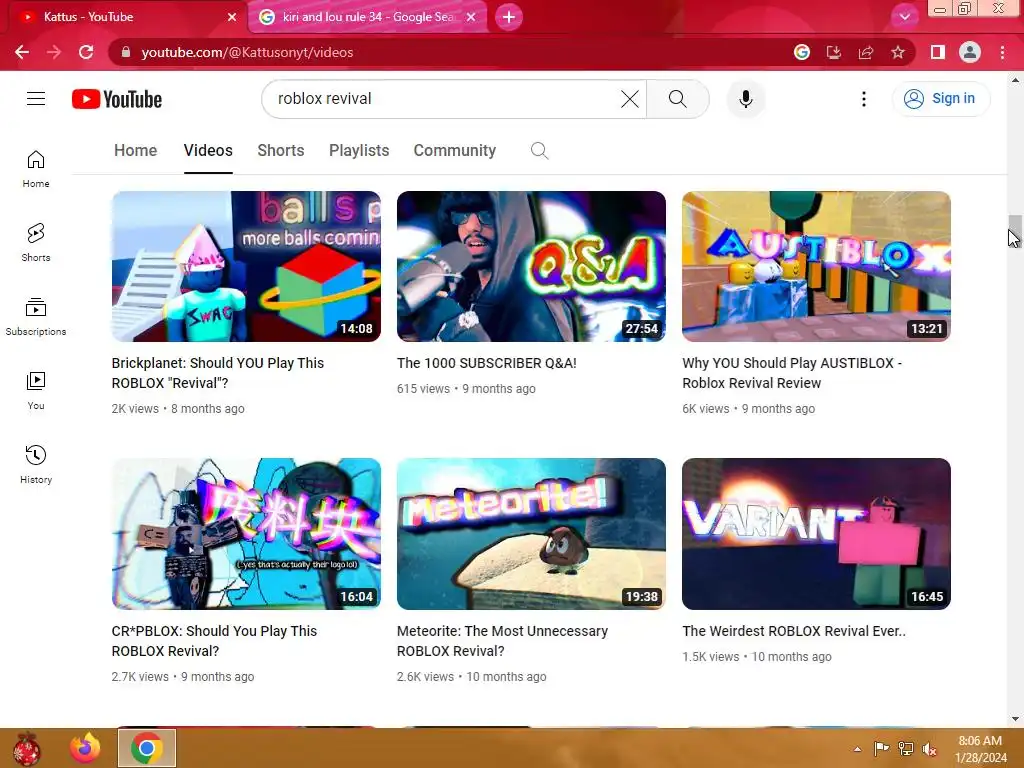Expand the tab search dropdown arrow
The width and height of the screenshot is (1024, 768).
tap(904, 17)
